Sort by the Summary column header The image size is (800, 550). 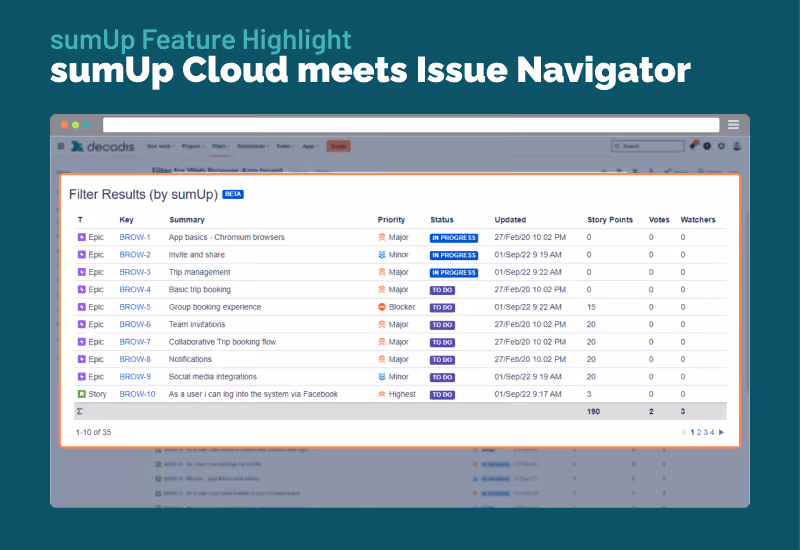[187, 220]
